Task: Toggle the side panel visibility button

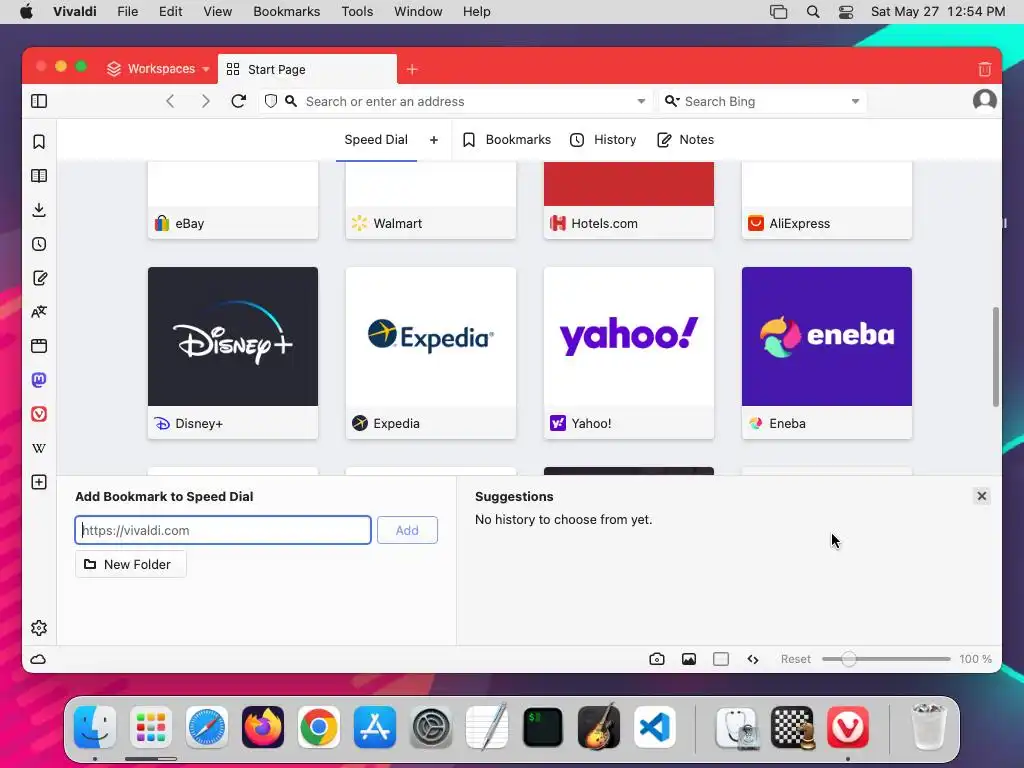Action: coord(39,101)
